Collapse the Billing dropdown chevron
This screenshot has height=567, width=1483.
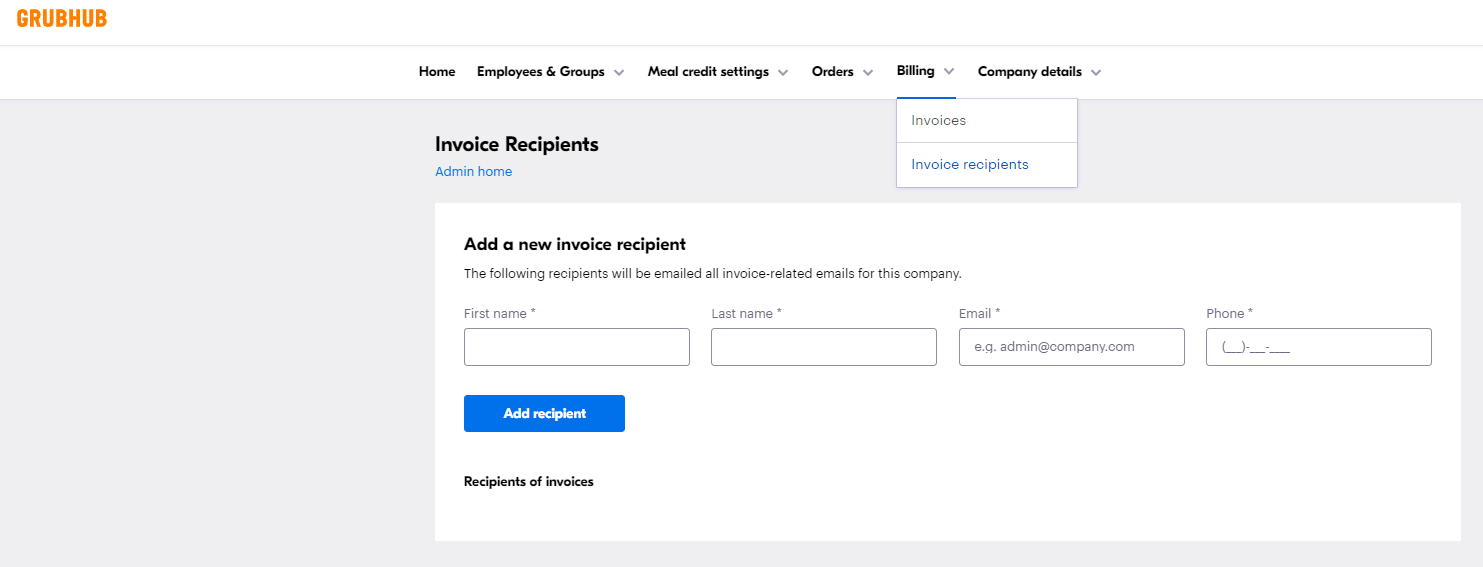click(x=949, y=72)
